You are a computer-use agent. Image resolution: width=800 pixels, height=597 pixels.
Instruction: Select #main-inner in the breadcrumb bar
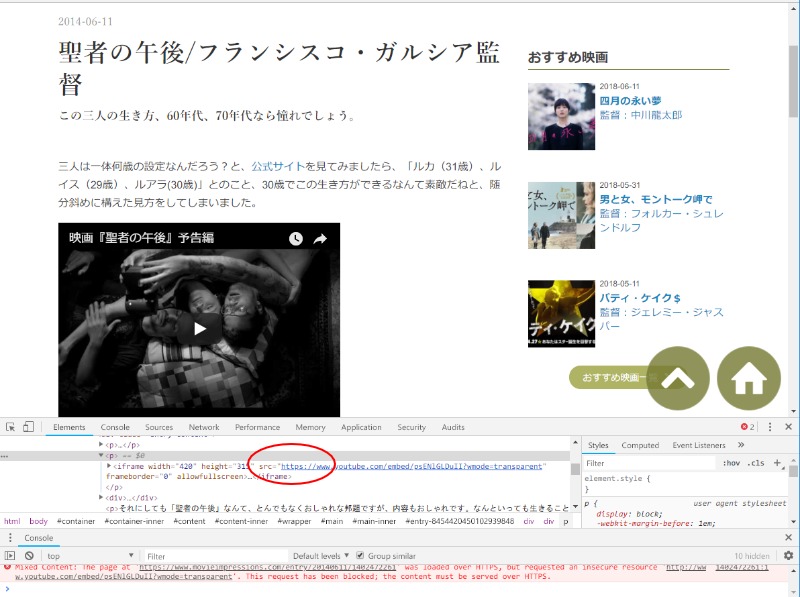(x=374, y=521)
